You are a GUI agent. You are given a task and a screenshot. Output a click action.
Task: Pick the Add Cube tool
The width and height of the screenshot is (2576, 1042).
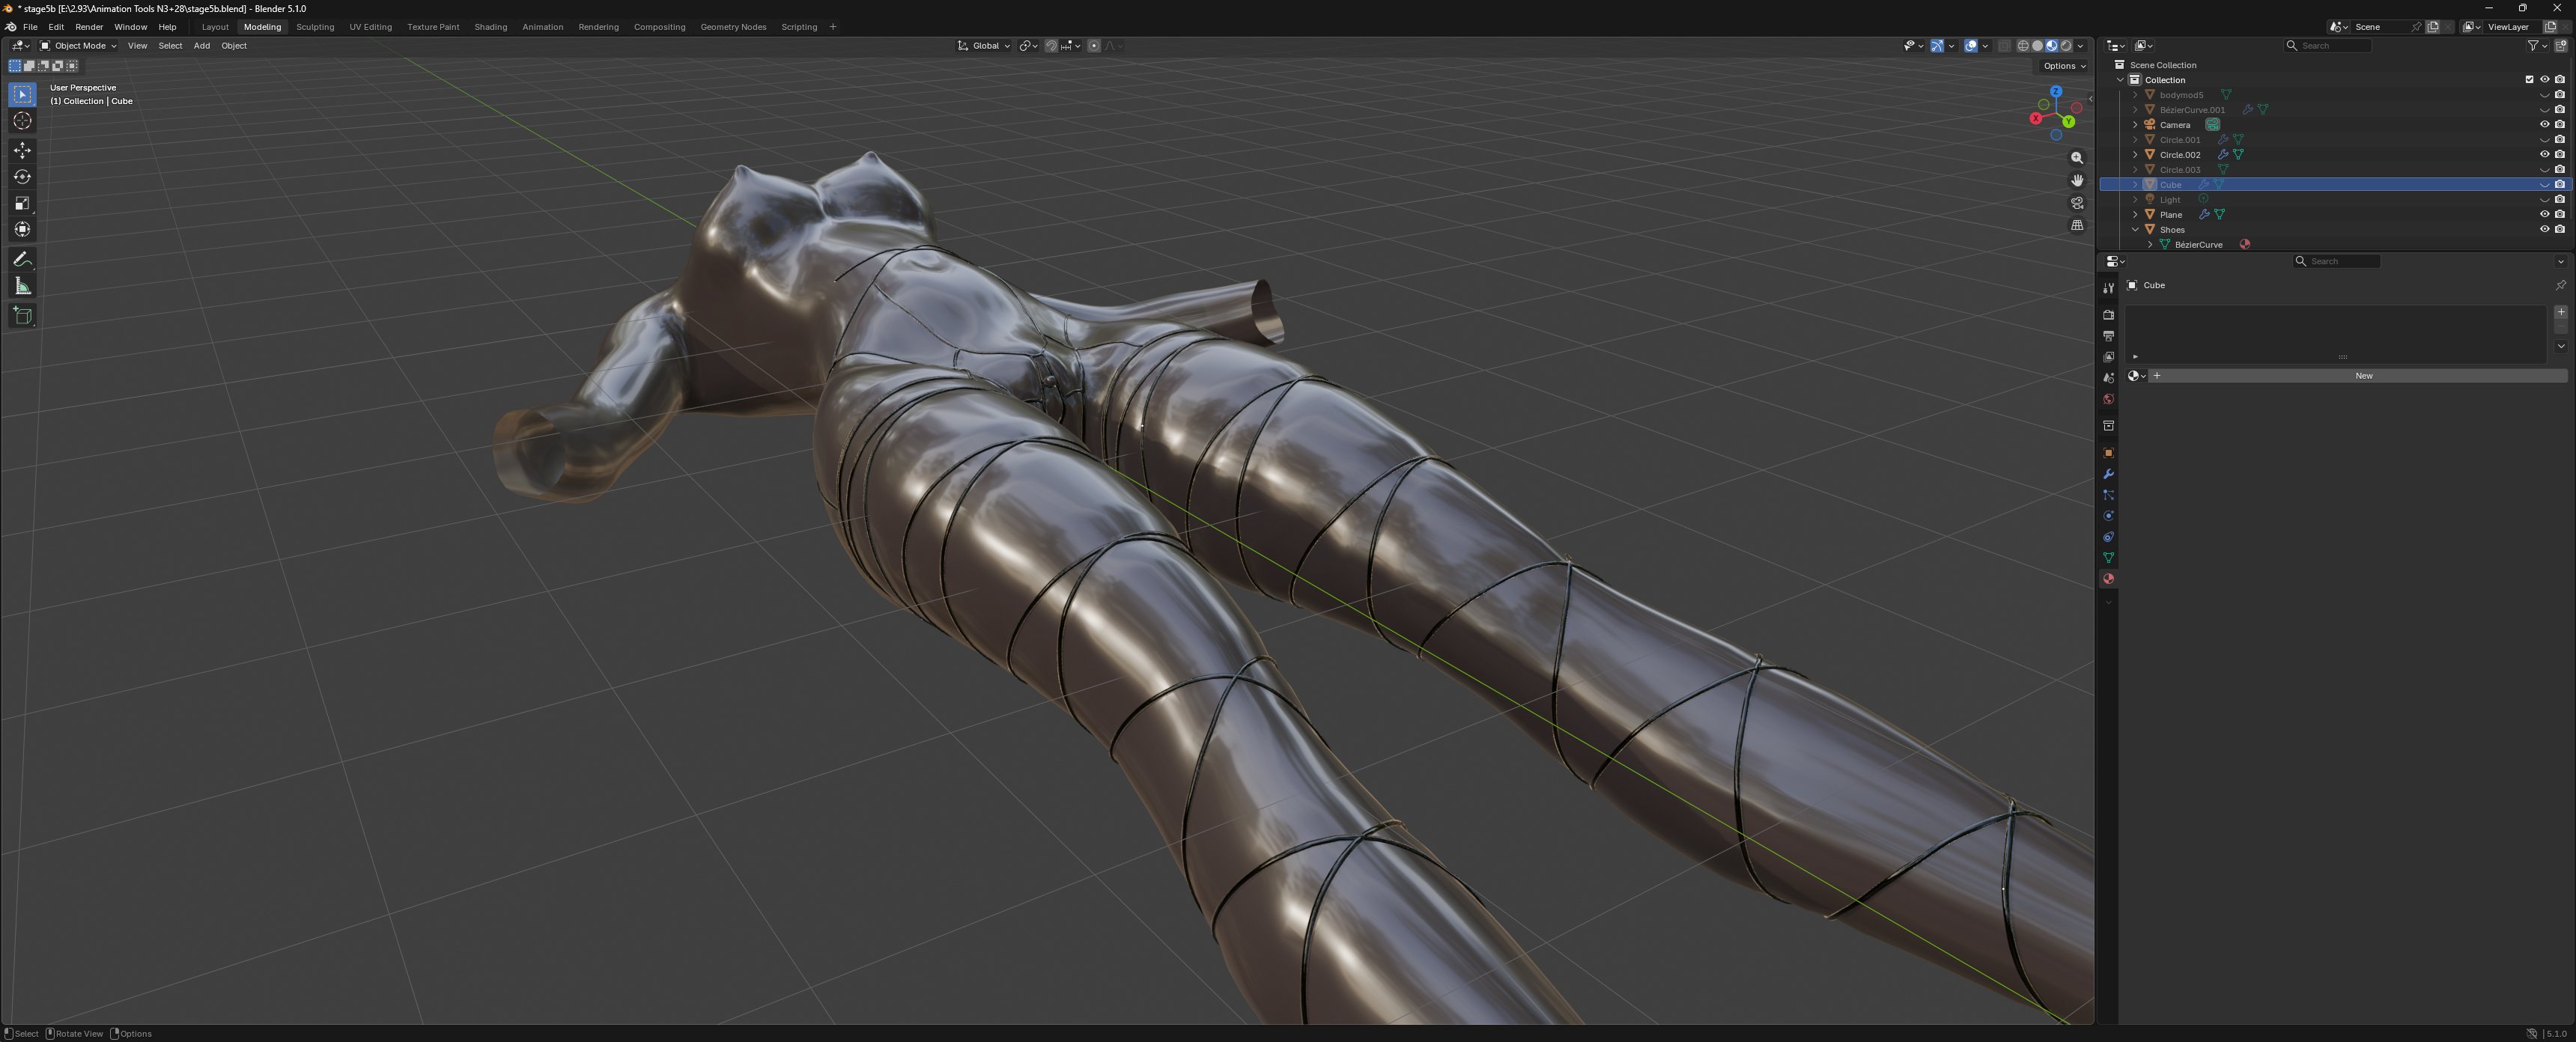(x=22, y=316)
